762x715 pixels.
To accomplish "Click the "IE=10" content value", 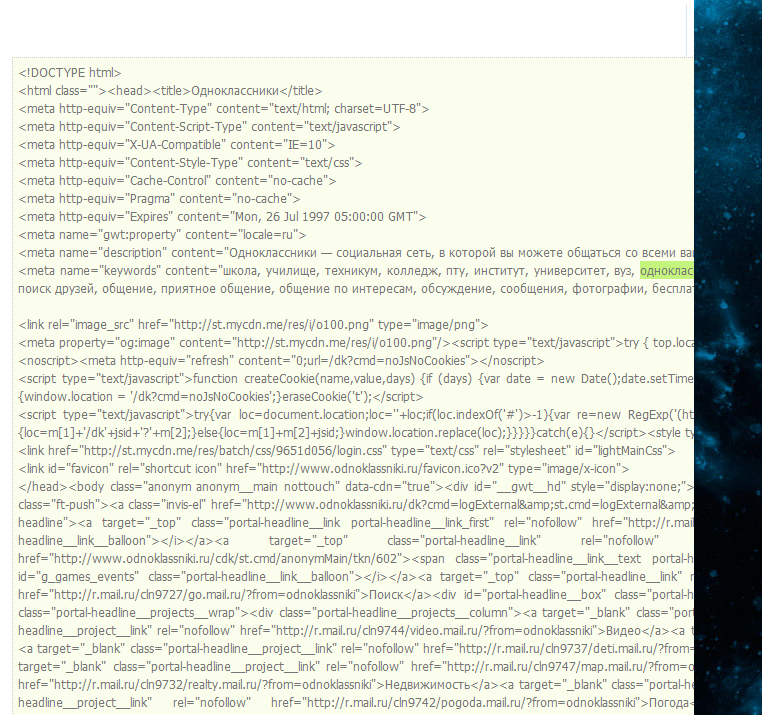I will 306,145.
